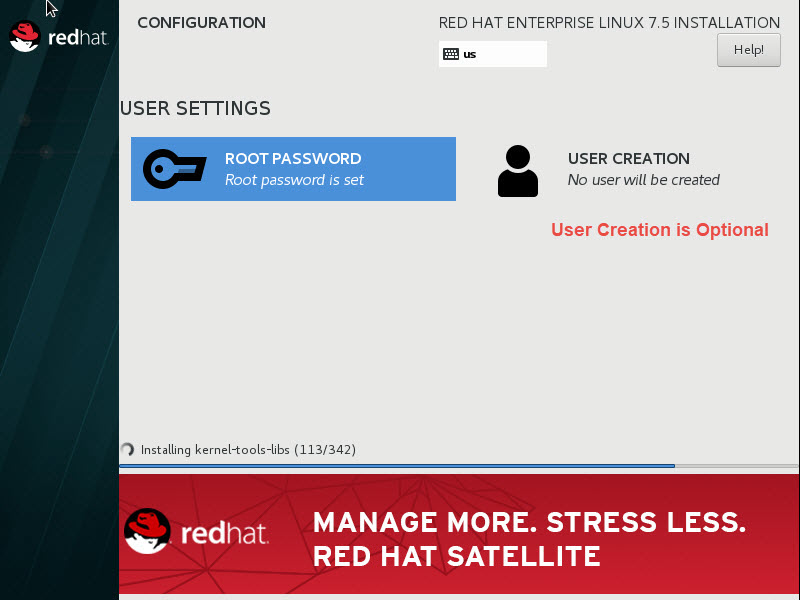
Task: Click the installation progress bar
Action: click(x=397, y=466)
